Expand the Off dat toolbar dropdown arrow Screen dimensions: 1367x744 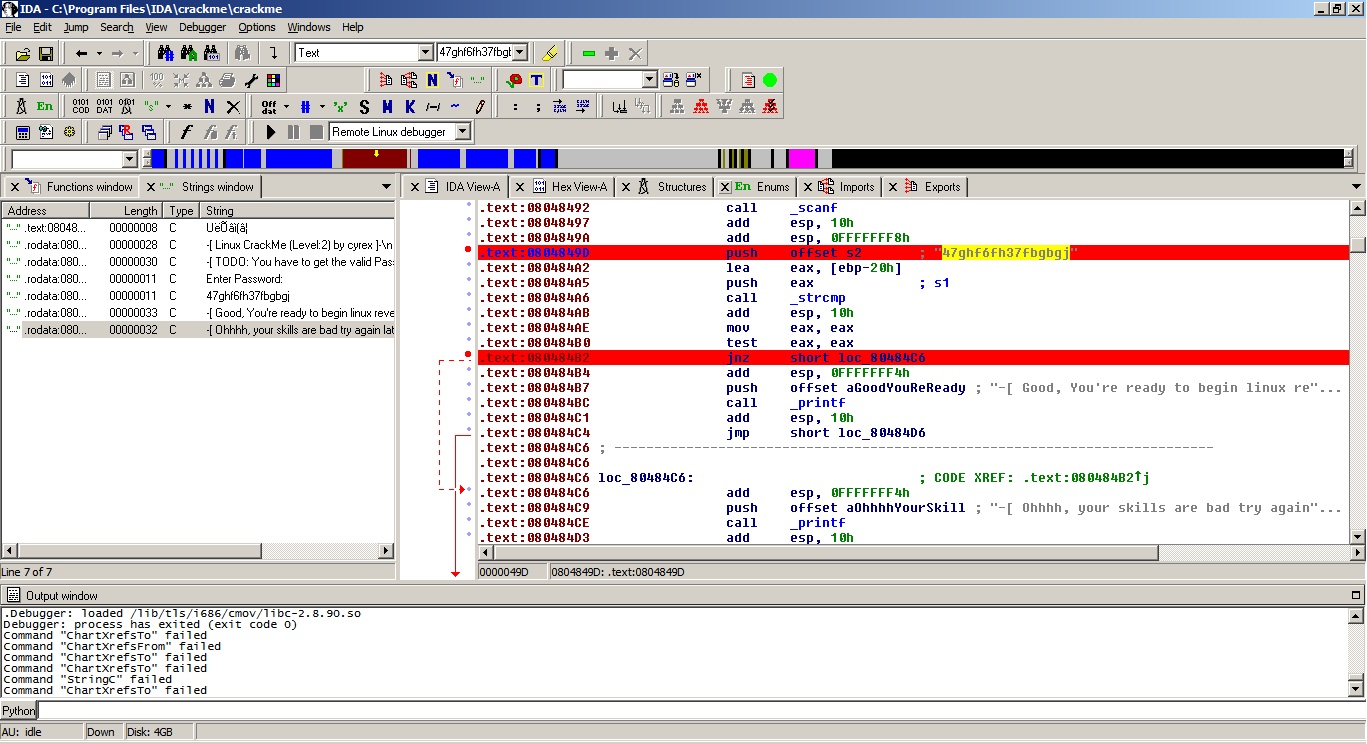click(x=286, y=106)
